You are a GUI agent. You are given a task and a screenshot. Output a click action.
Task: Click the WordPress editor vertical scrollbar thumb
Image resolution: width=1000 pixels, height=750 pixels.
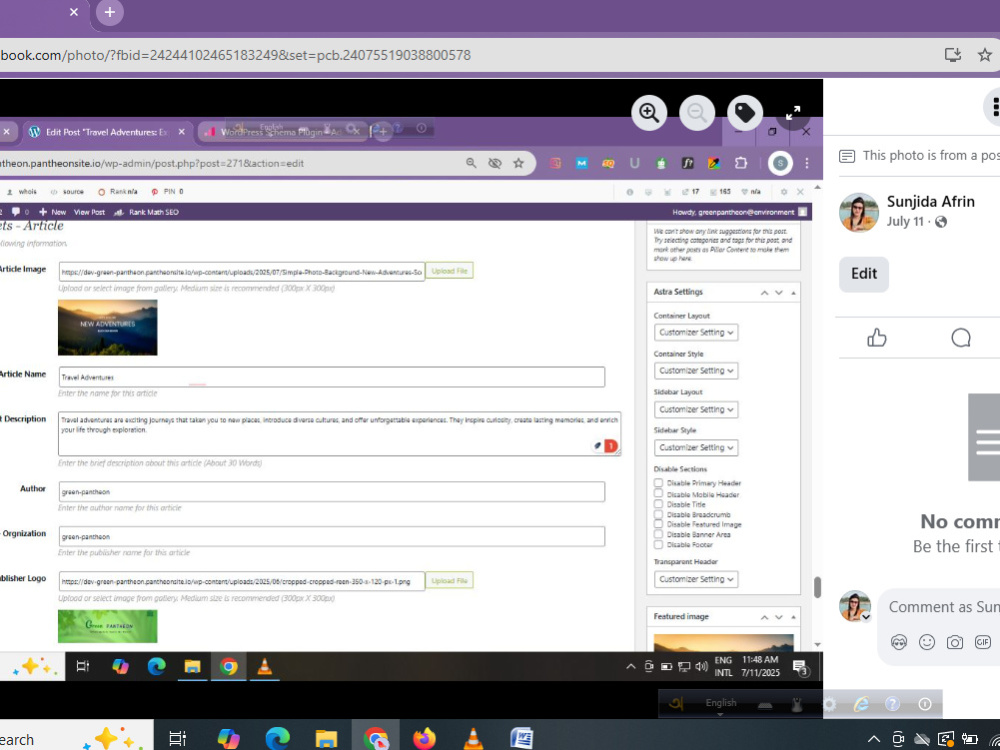[x=817, y=587]
